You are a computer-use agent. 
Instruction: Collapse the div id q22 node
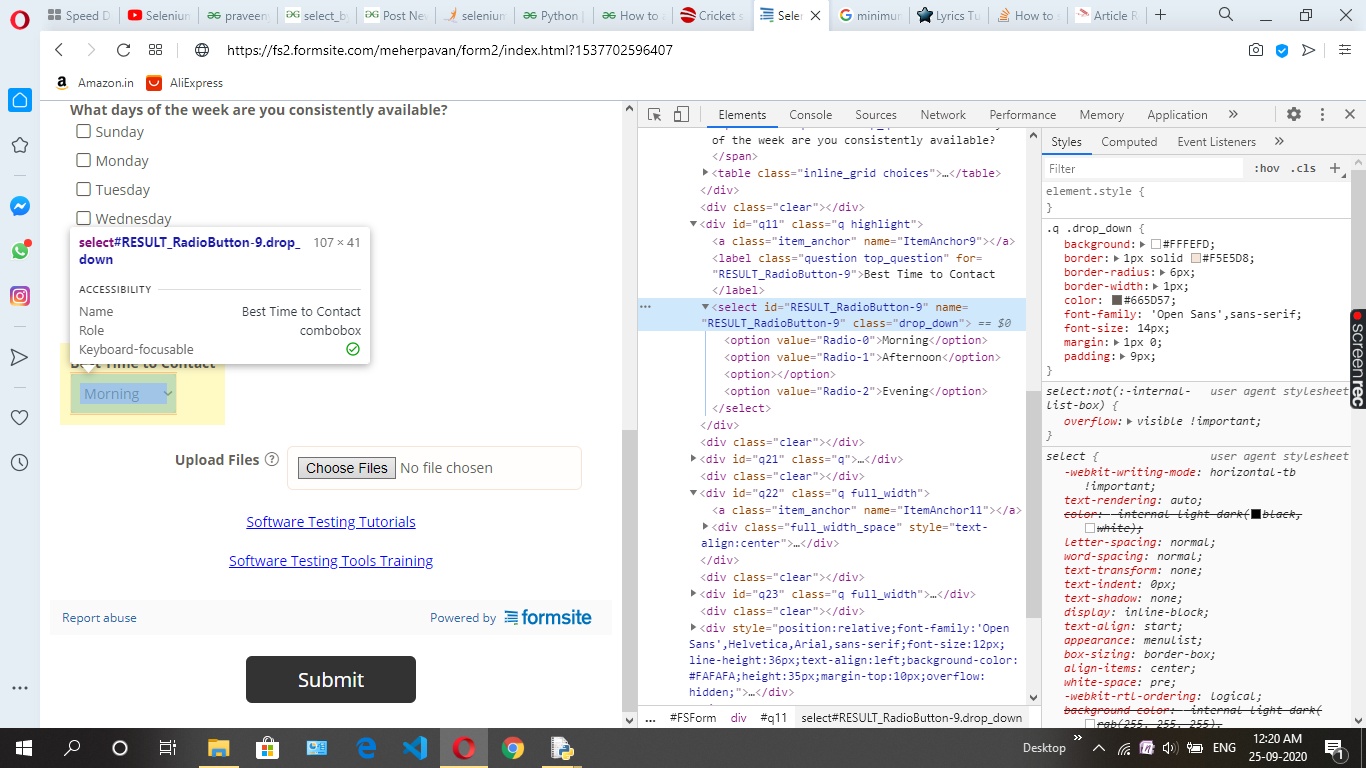point(694,493)
